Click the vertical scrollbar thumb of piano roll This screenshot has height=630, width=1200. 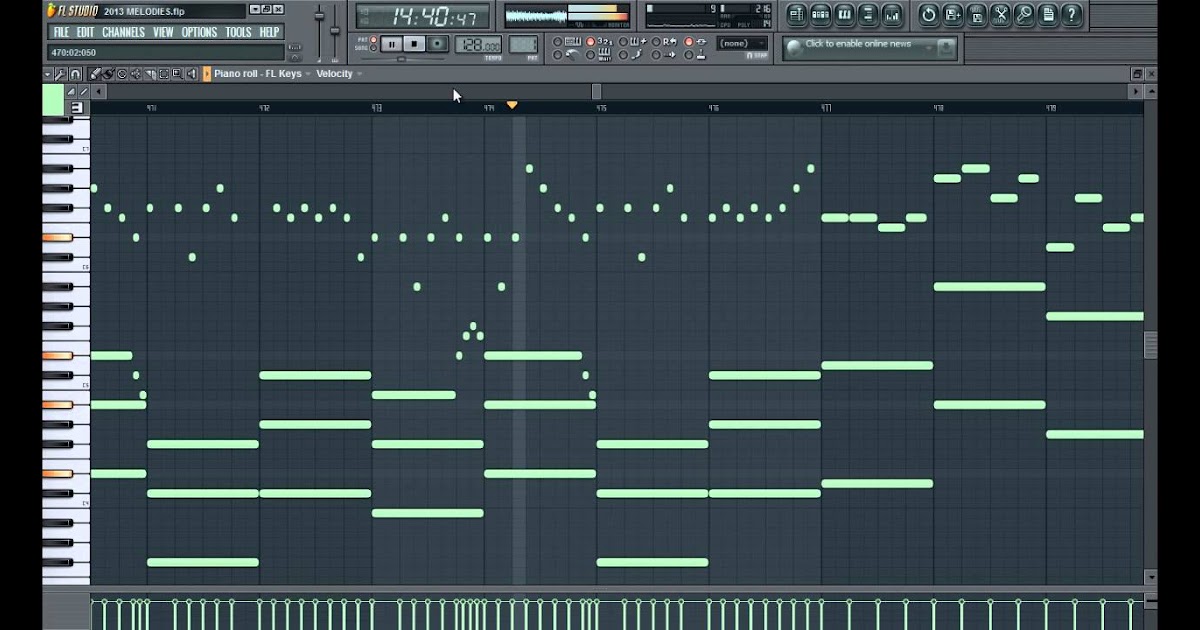pyautogui.click(x=1150, y=345)
